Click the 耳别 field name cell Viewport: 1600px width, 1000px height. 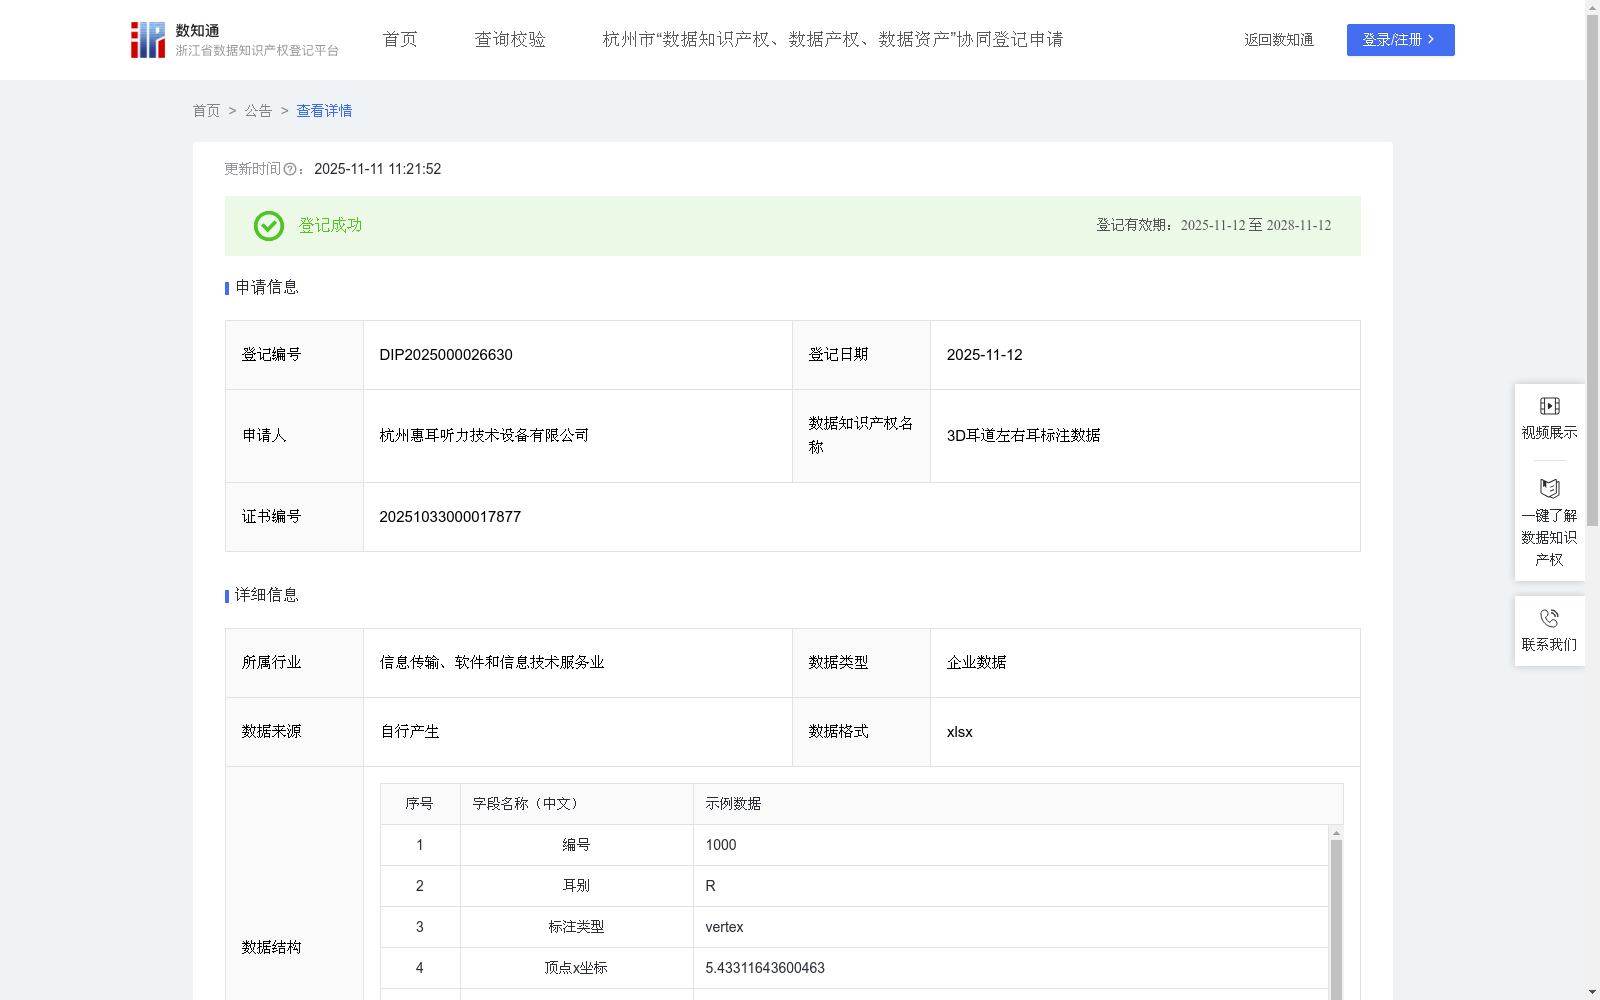point(576,886)
